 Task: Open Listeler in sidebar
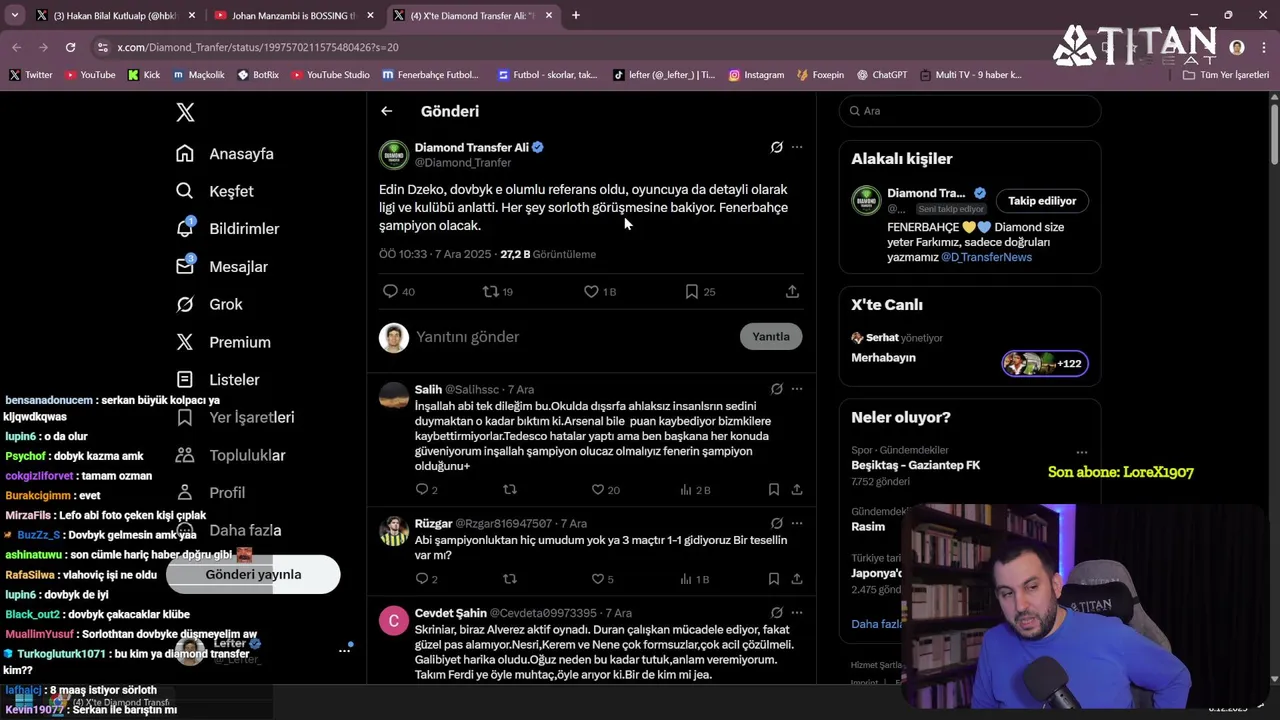coord(218,380)
